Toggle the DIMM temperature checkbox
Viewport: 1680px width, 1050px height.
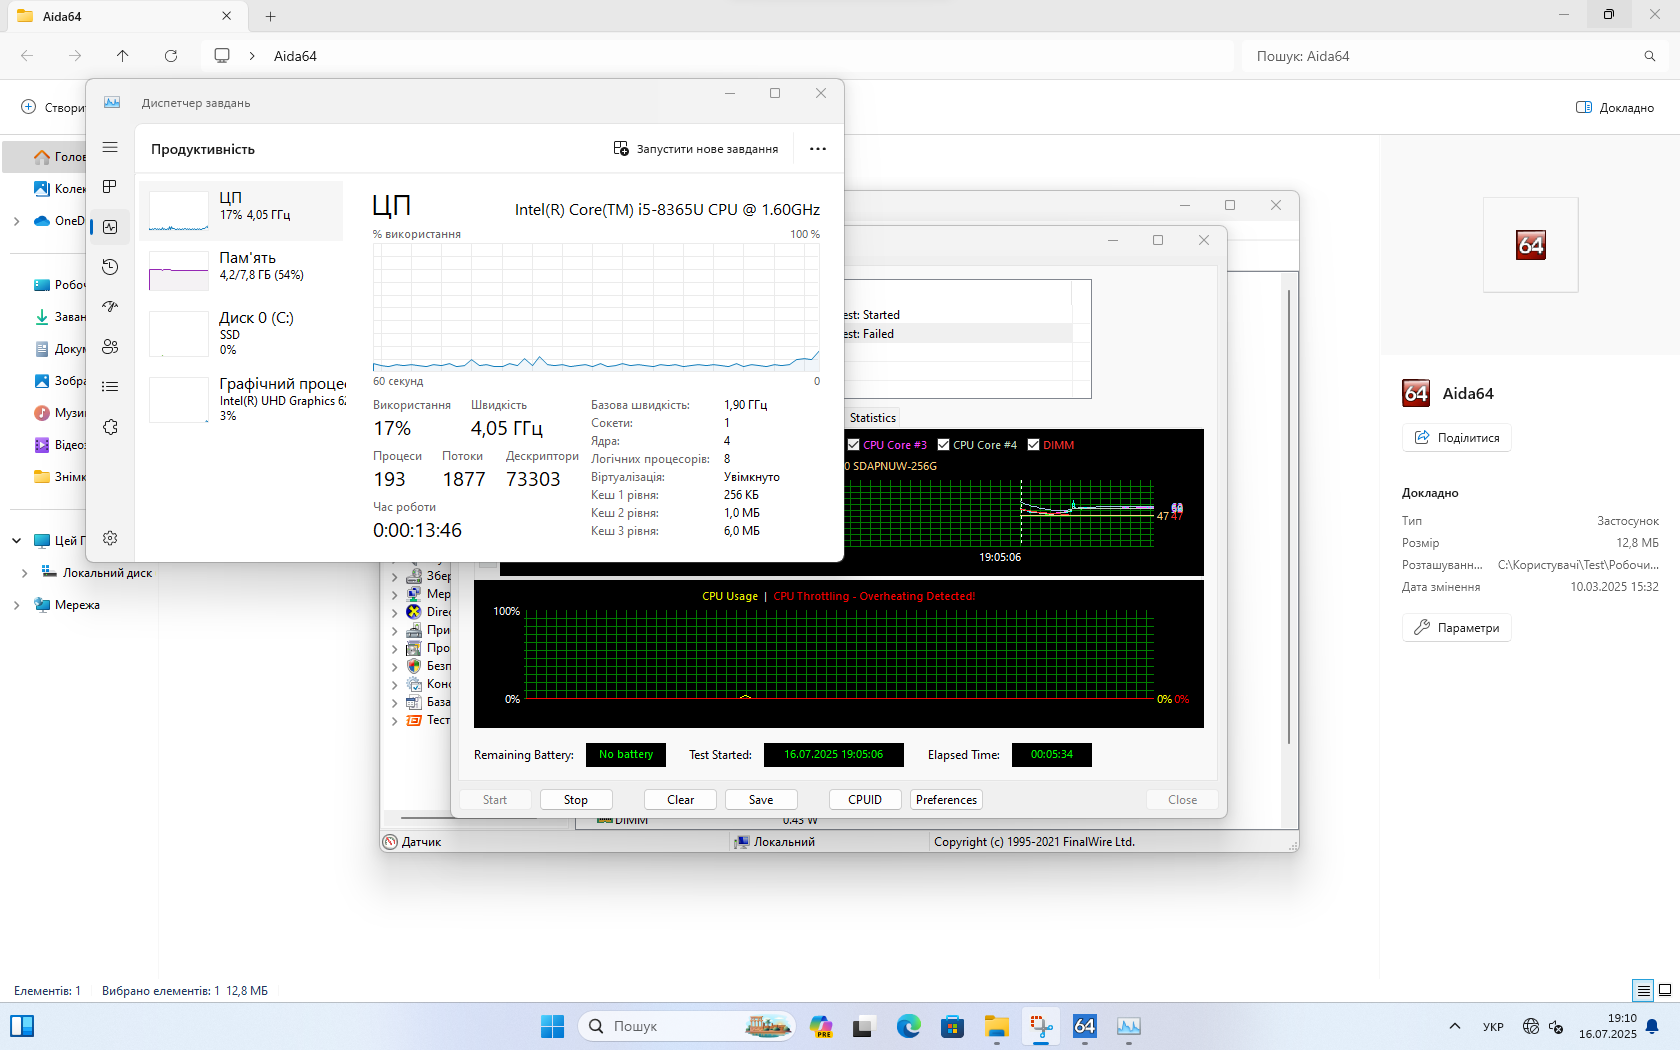tap(1034, 445)
